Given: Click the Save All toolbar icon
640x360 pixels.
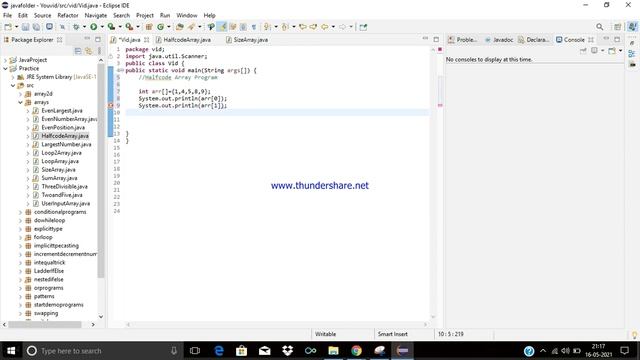Looking at the screenshot, I should [36, 27].
